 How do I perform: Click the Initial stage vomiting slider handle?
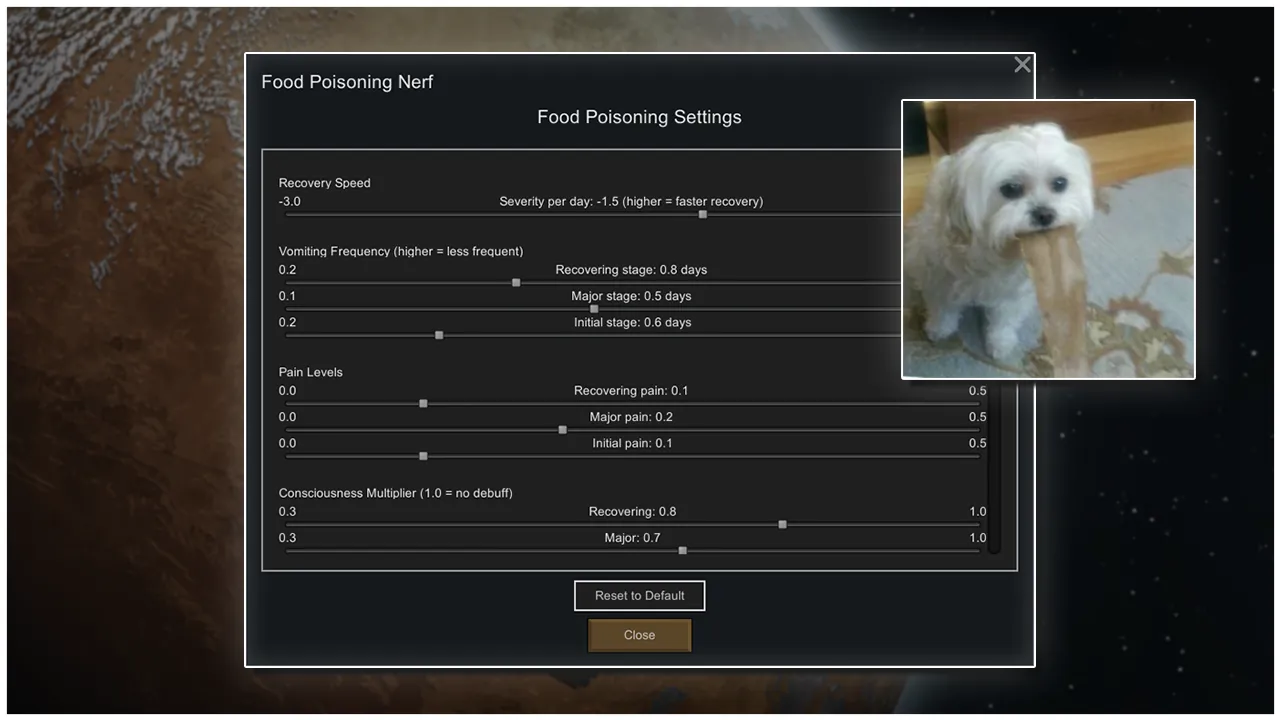click(439, 335)
